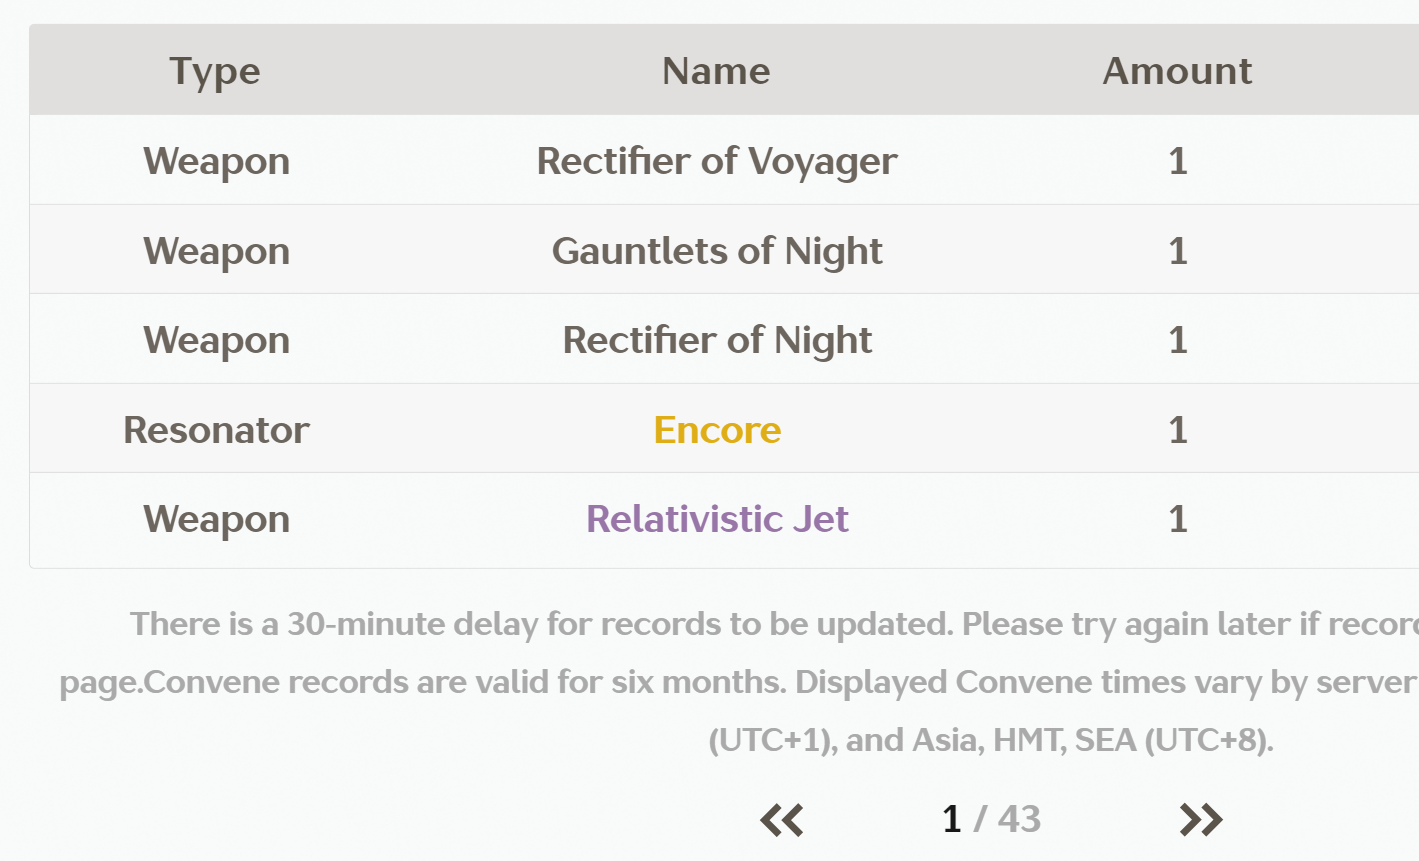Click the amount in the Encore row

[x=1178, y=430]
